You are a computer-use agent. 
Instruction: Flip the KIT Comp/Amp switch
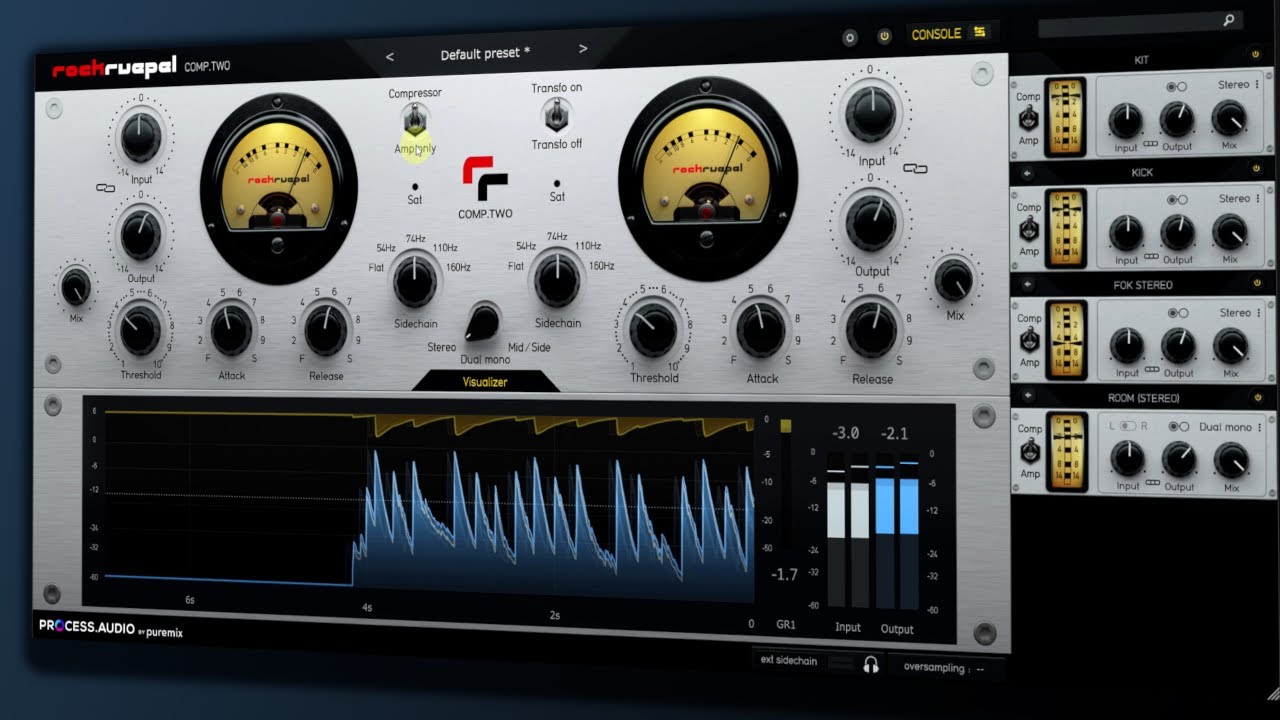click(x=1028, y=119)
